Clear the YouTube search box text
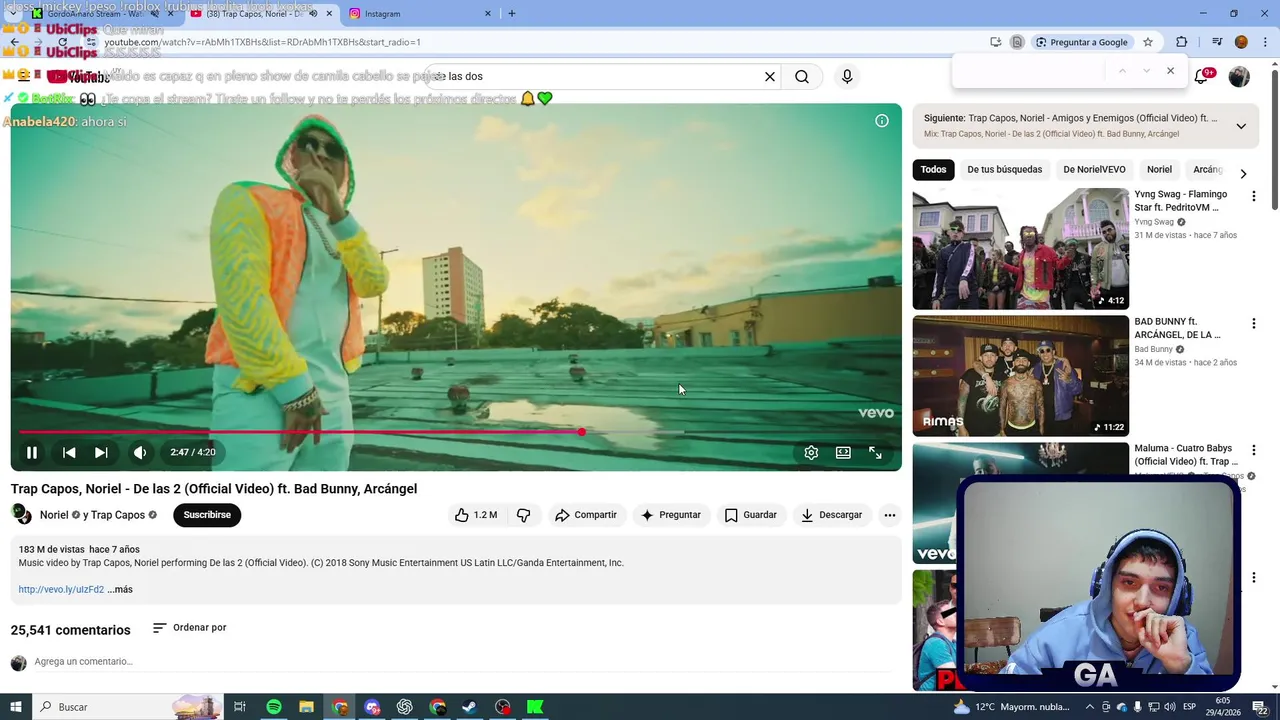1280x720 pixels. pos(770,76)
